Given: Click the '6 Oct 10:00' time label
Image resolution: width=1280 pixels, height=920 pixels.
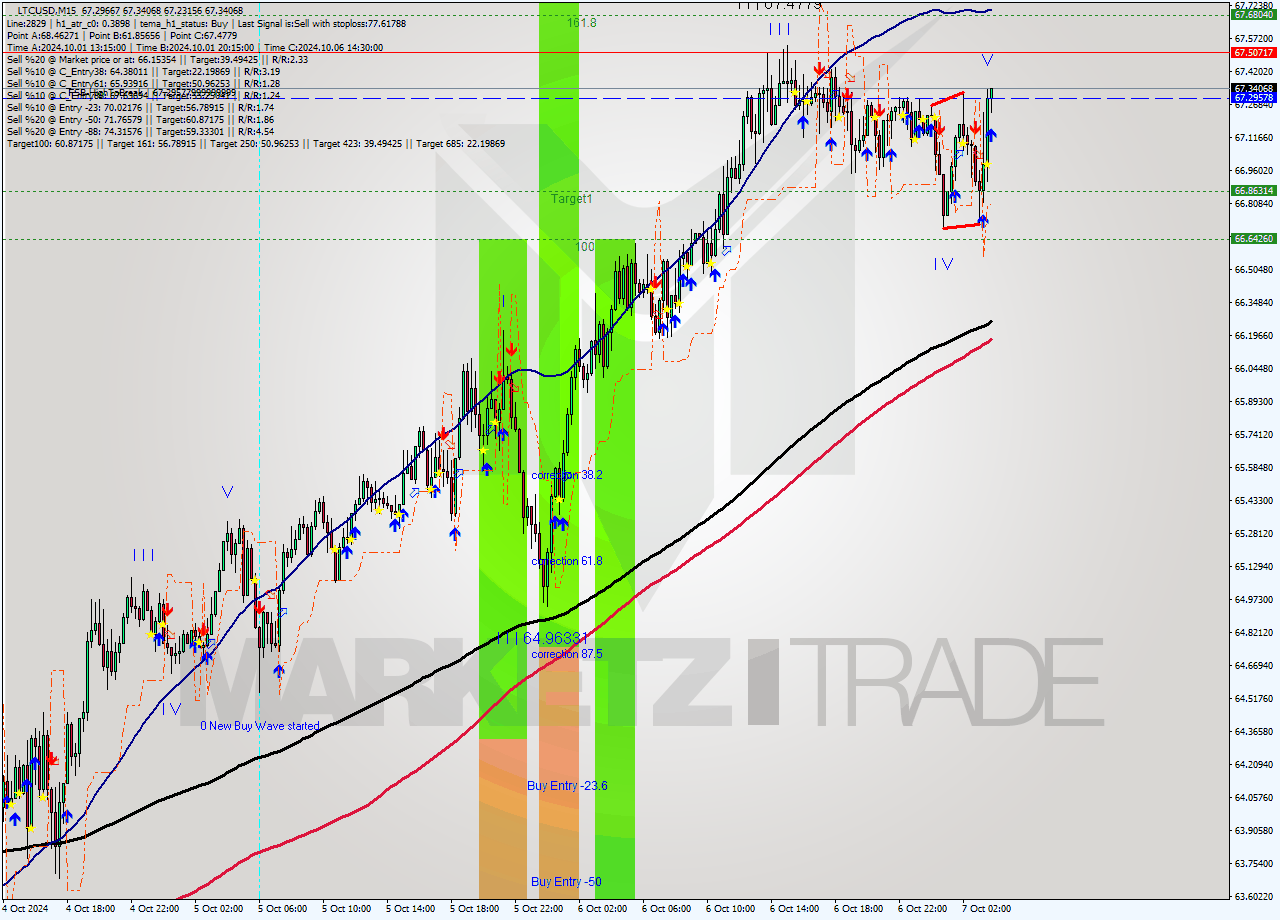Looking at the screenshot, I should tap(730, 909).
